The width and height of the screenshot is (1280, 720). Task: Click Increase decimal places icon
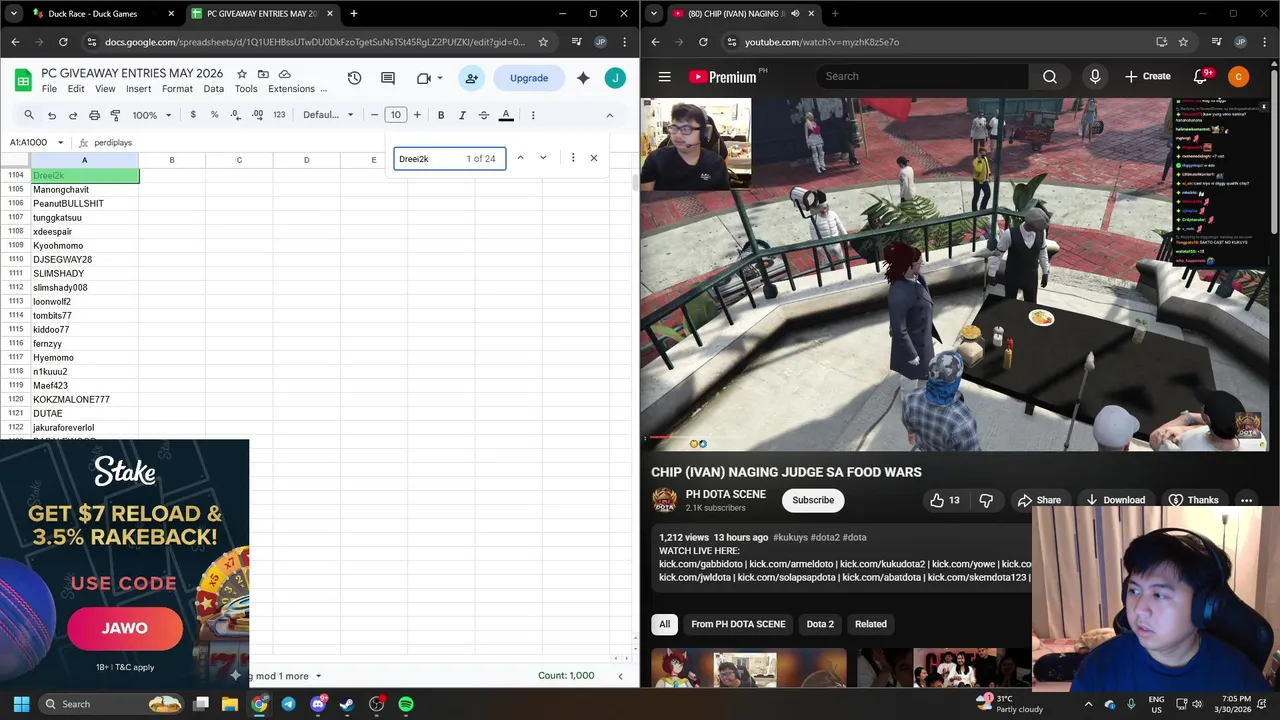tap(257, 115)
